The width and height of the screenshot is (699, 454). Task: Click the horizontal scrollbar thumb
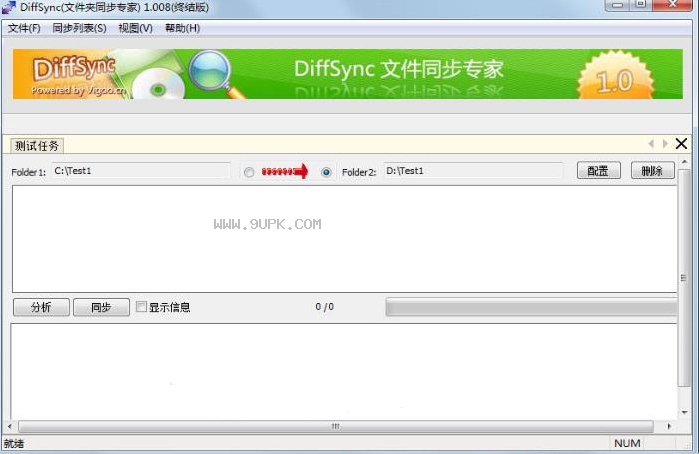click(x=336, y=426)
